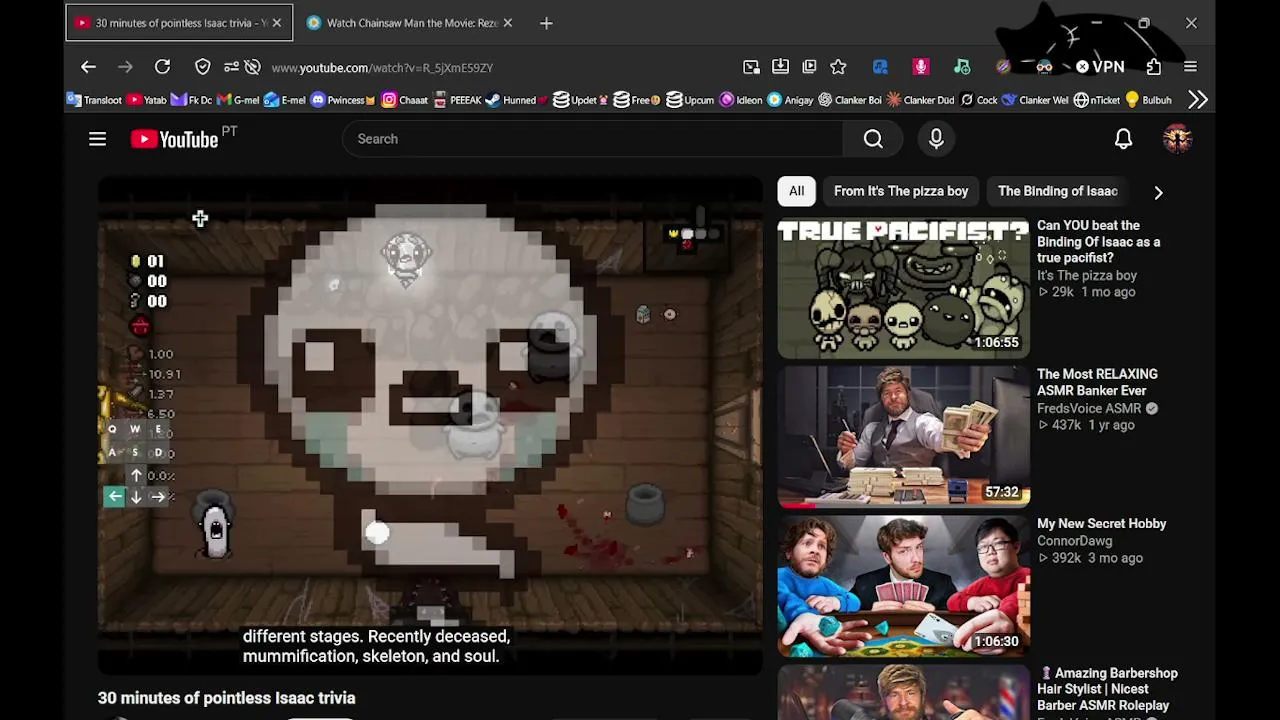
Task: Click the media playlist icon in address bar
Action: coord(809,67)
